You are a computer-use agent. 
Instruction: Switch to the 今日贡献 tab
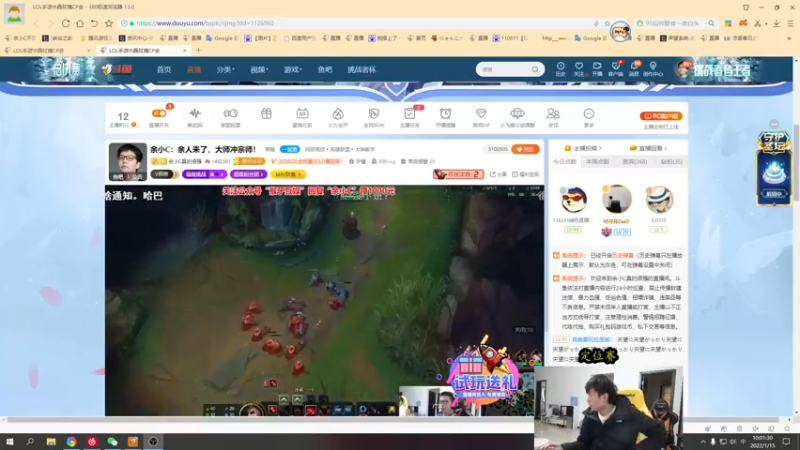click(564, 161)
